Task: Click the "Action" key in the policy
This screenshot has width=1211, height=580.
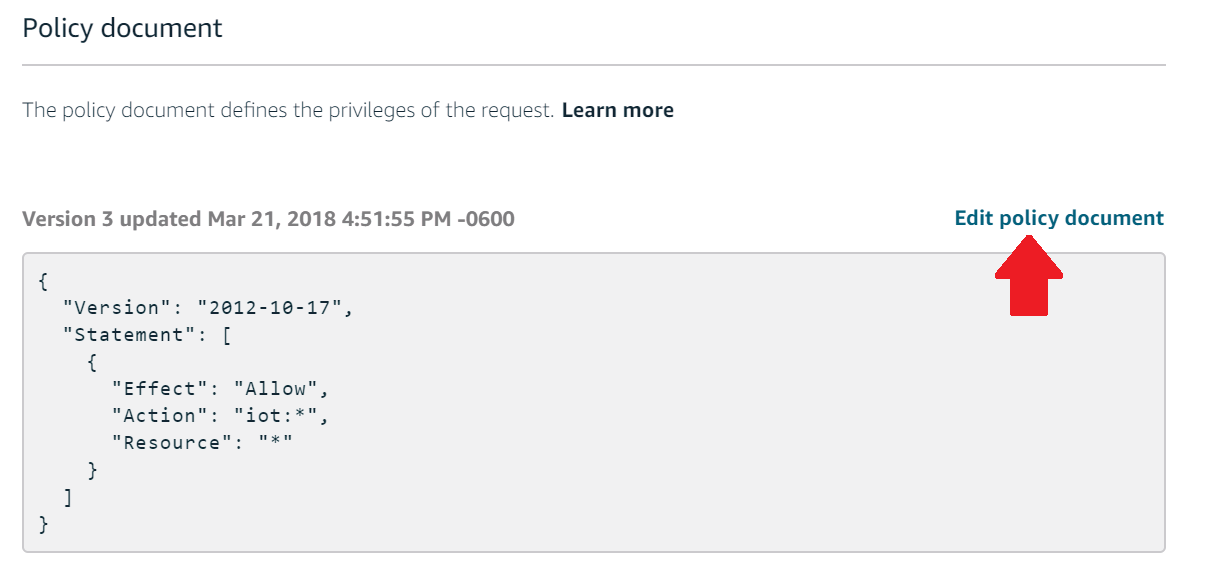Action: [160, 416]
